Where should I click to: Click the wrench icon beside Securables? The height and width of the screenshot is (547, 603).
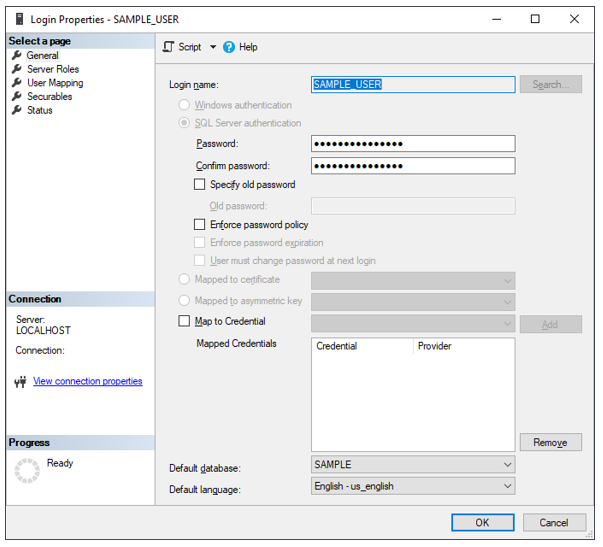coord(17,96)
